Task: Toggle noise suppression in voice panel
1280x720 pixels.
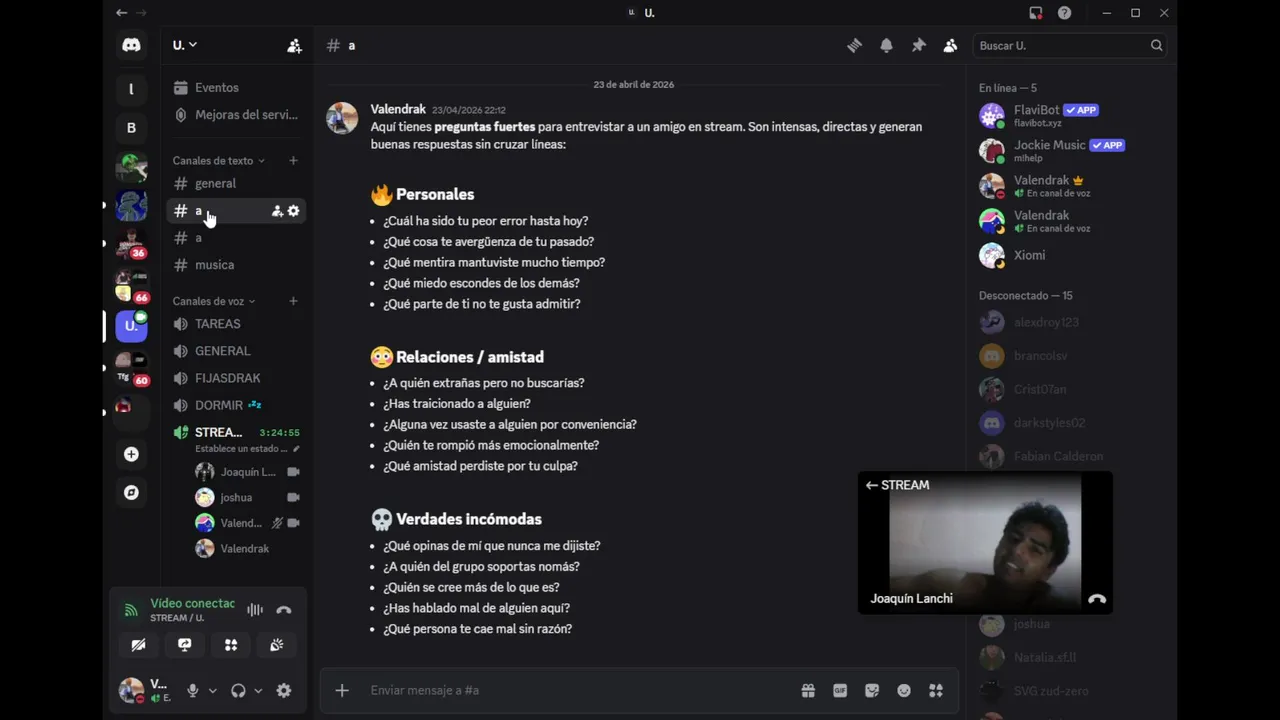Action: (255, 610)
